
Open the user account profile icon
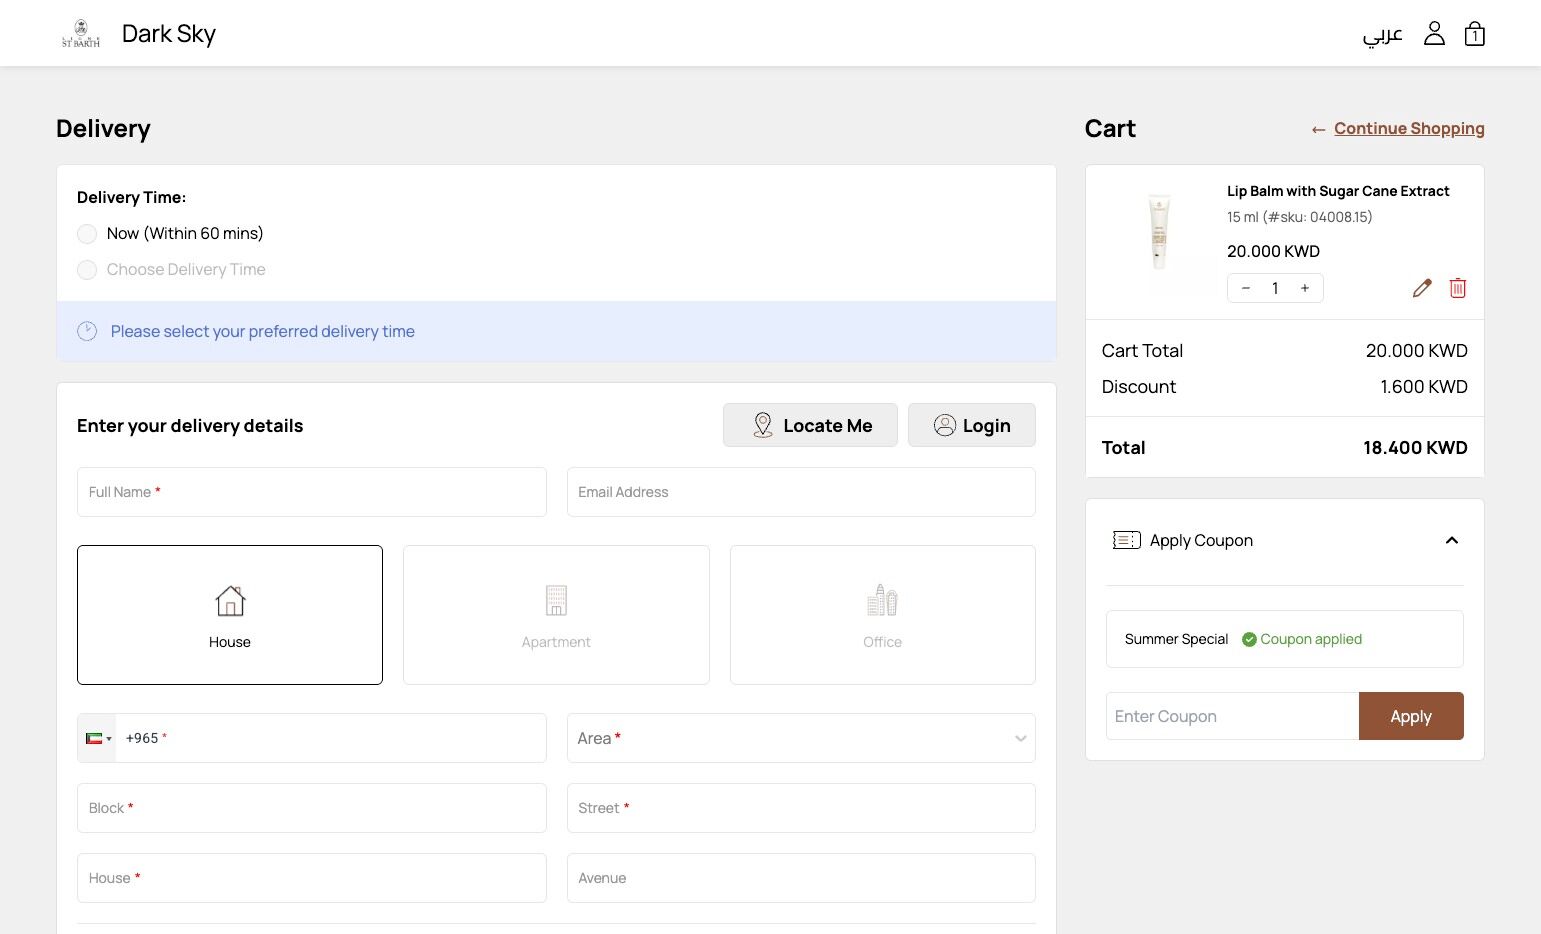pyautogui.click(x=1434, y=34)
